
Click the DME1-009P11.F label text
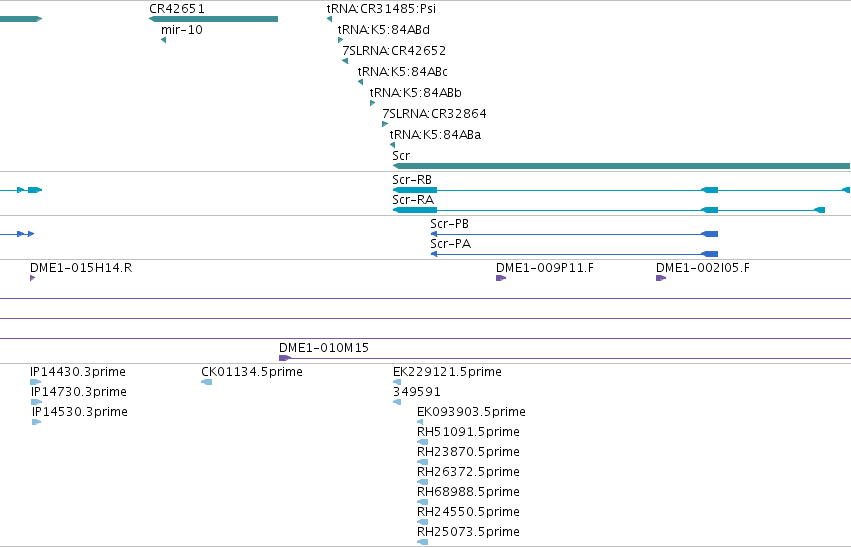click(545, 268)
